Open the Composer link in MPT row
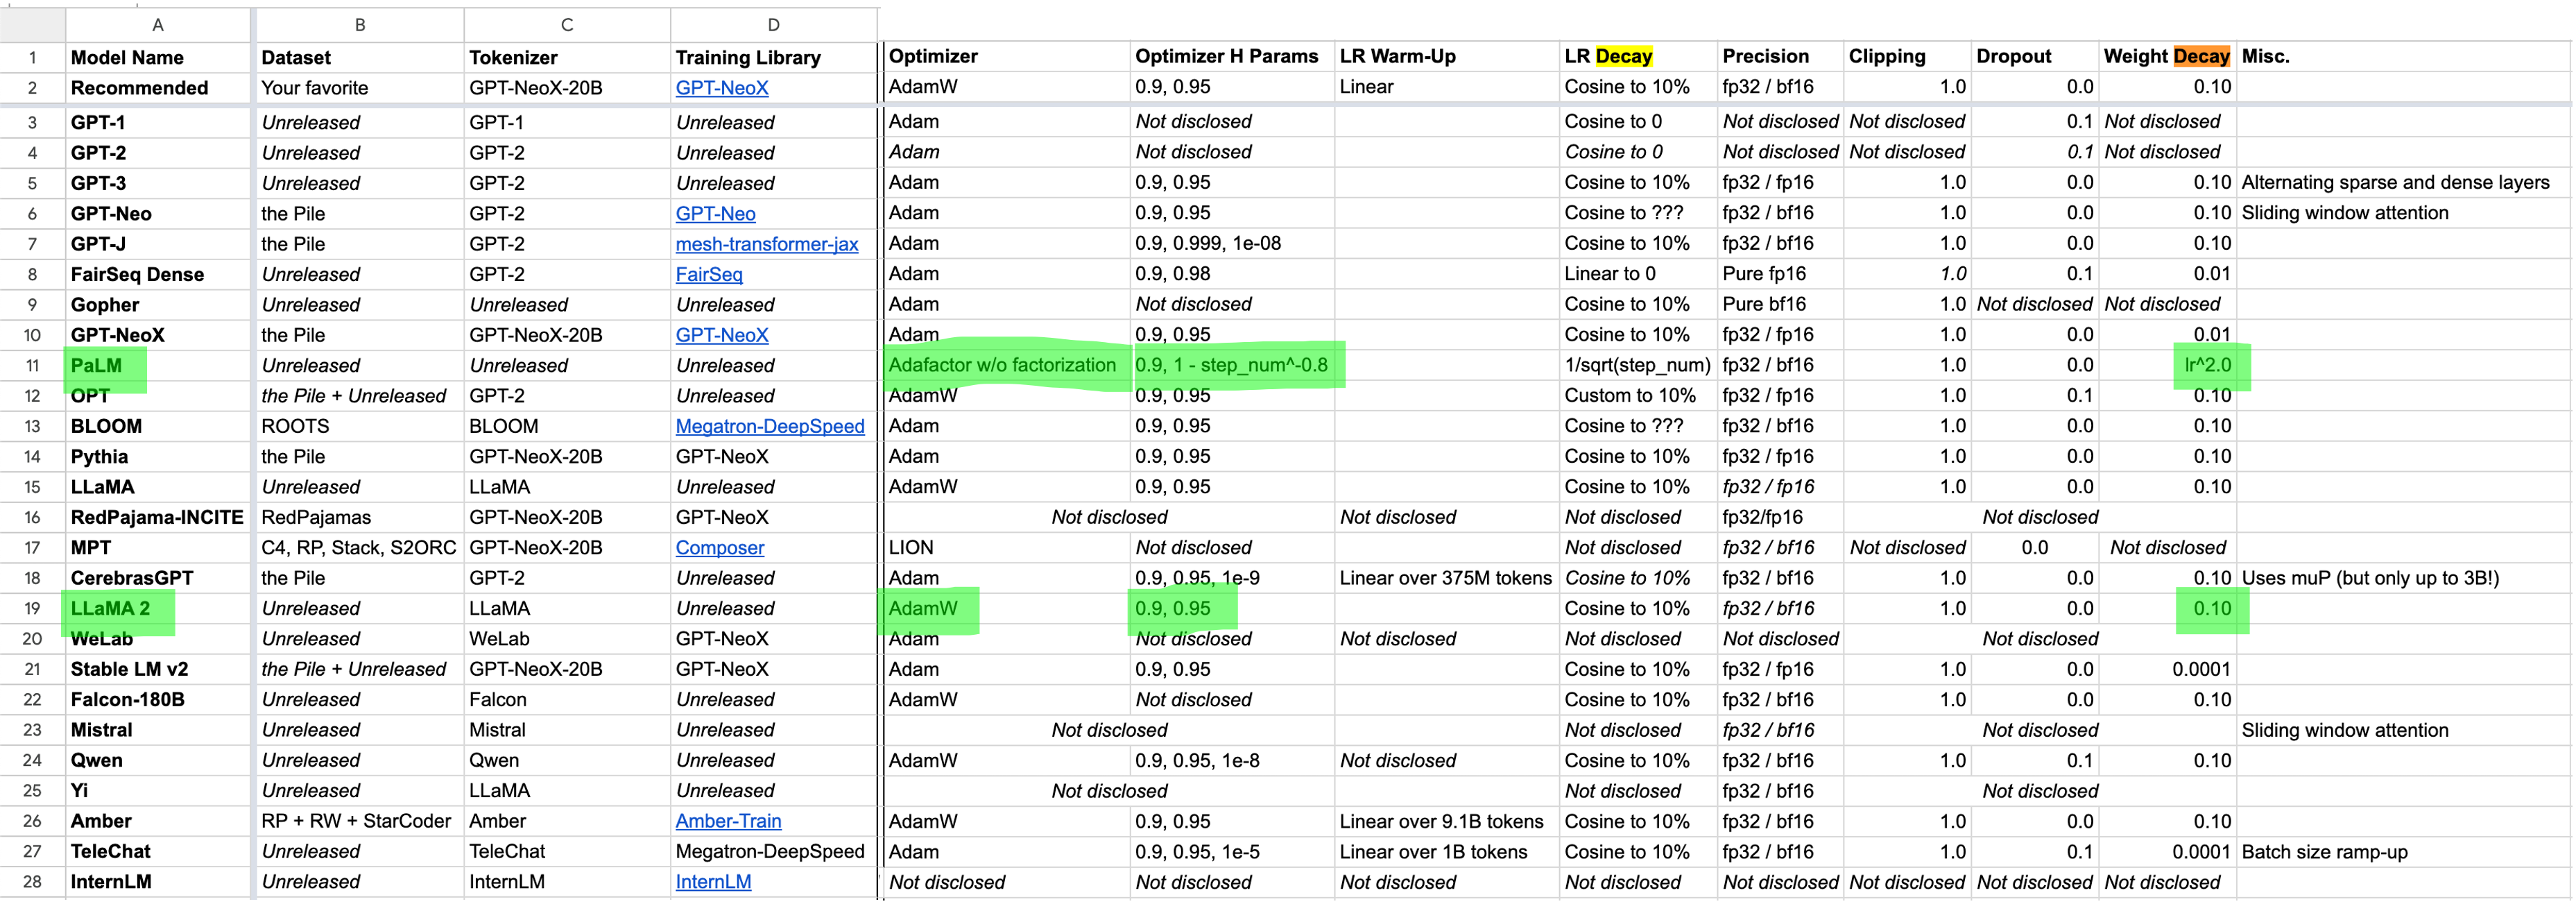The height and width of the screenshot is (904, 2576). point(719,548)
